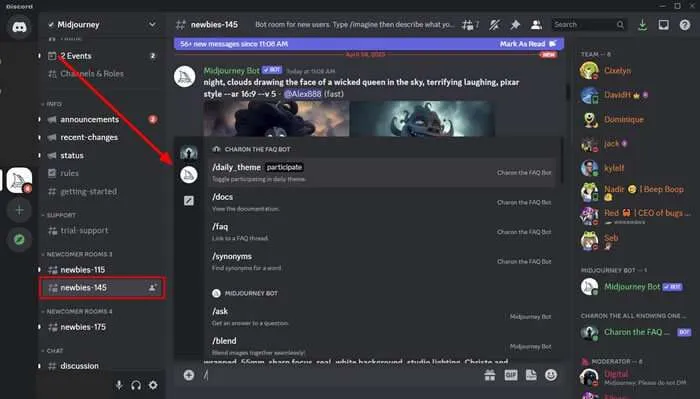Deafen with the headphones icon

pyautogui.click(x=136, y=385)
